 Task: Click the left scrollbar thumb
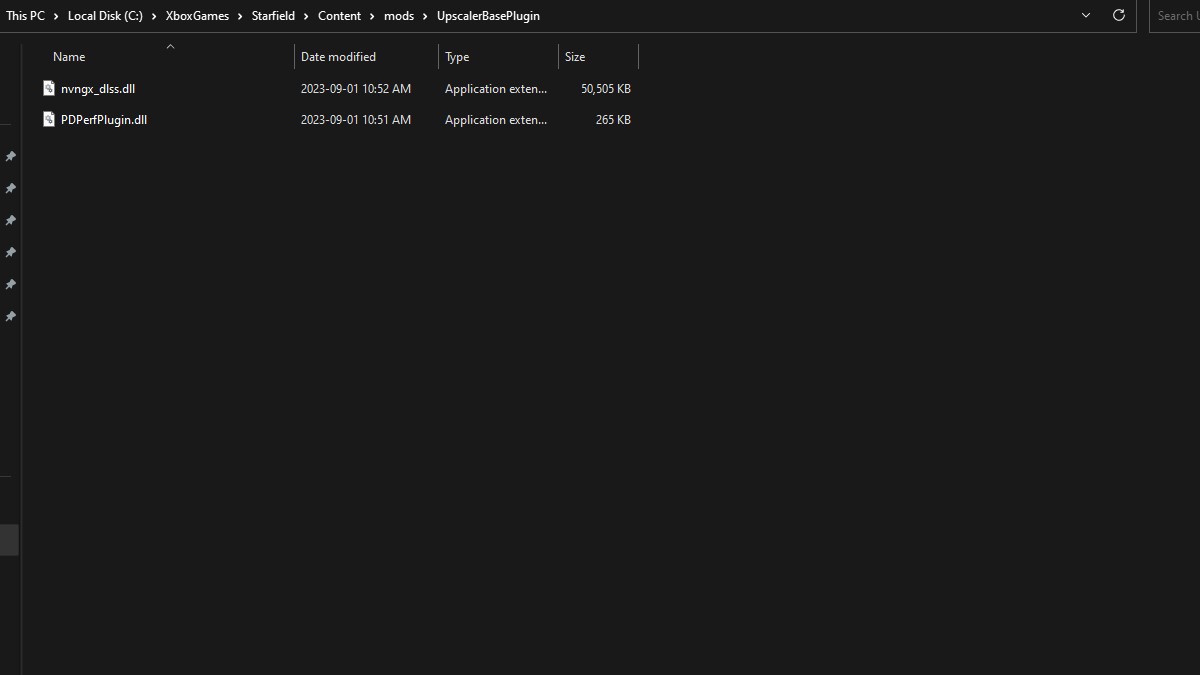pyautogui.click(x=10, y=539)
